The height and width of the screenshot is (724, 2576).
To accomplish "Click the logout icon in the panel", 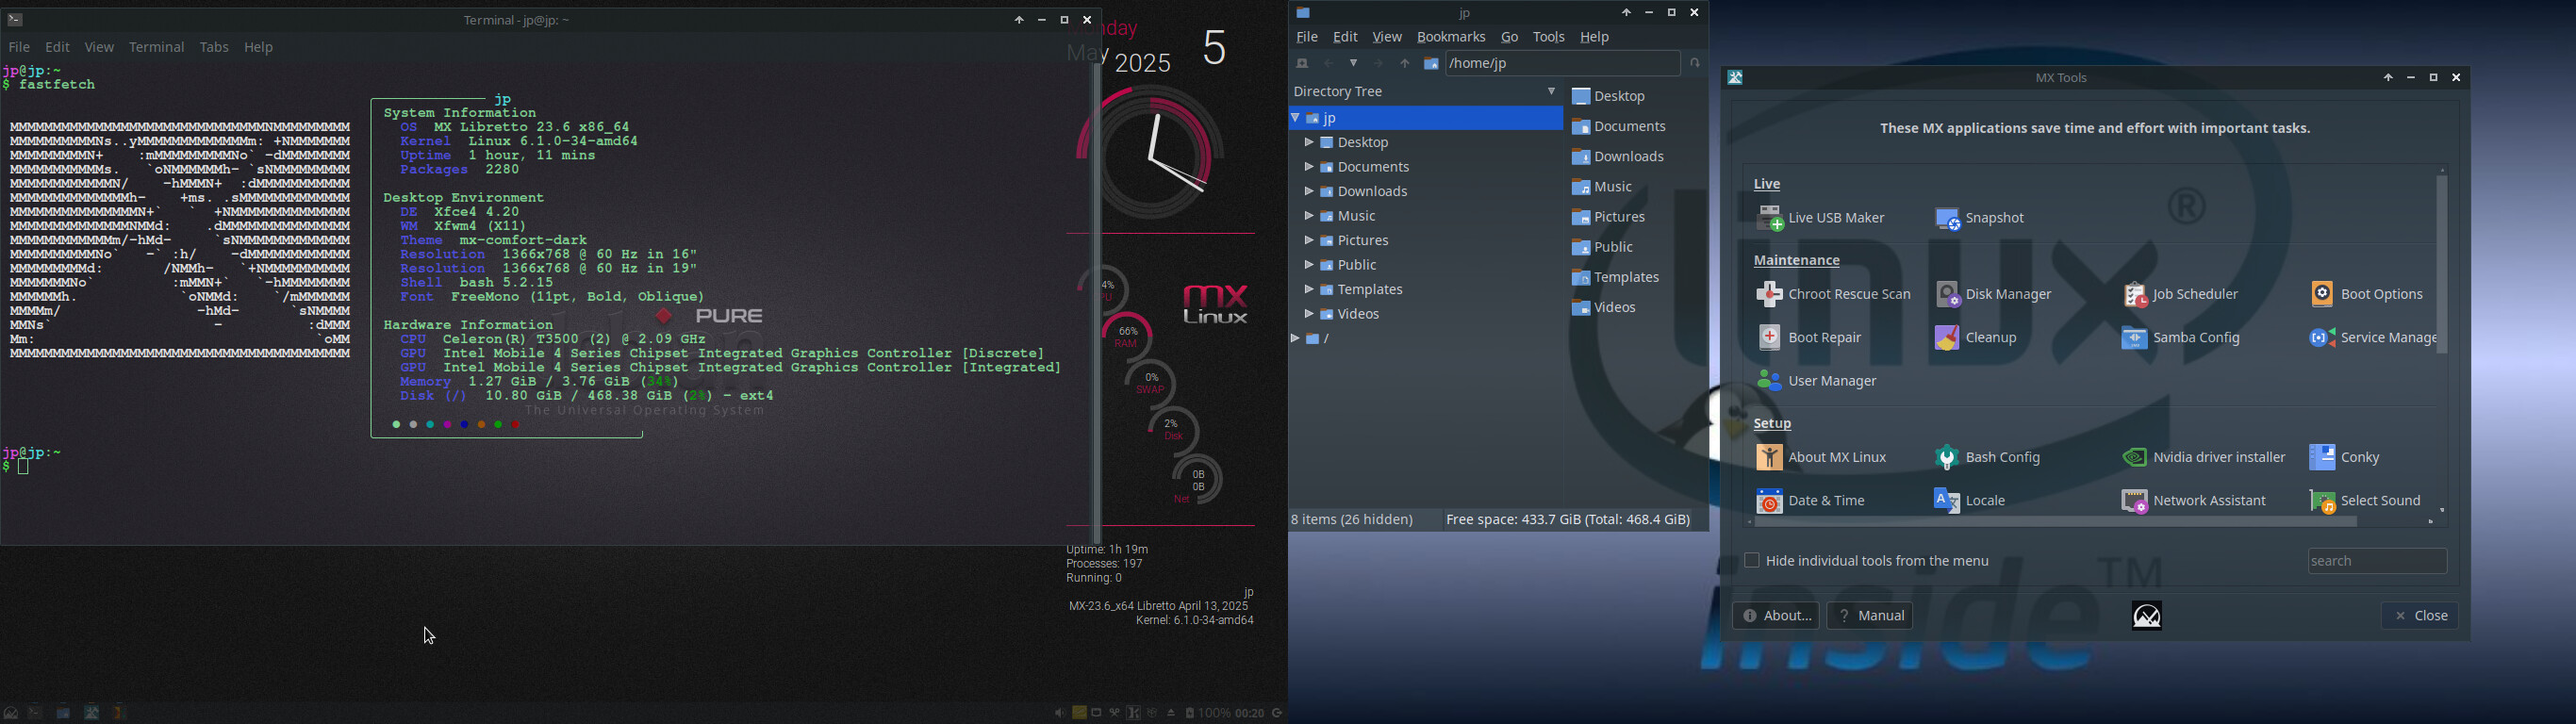I will click(x=1278, y=713).
